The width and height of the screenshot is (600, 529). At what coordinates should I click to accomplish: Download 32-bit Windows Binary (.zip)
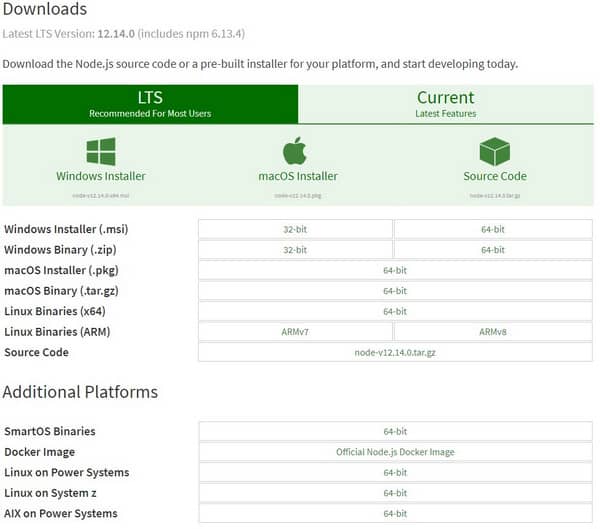coord(295,250)
